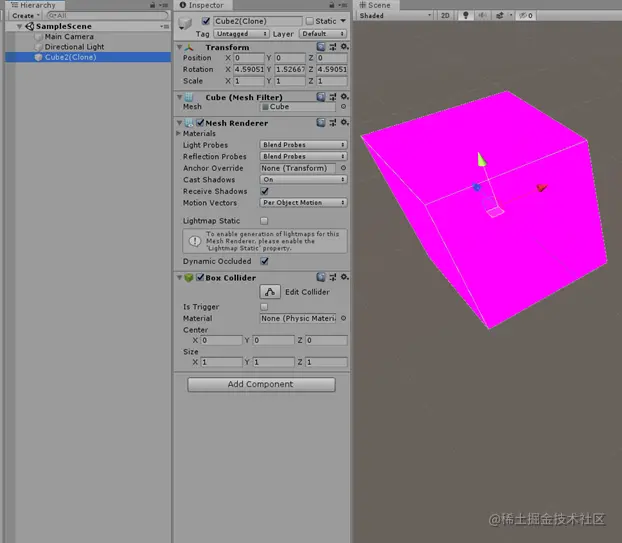Screen dimensions: 622x543
Task: Click the green Y-axis gizmo arrow
Action: click(482, 159)
